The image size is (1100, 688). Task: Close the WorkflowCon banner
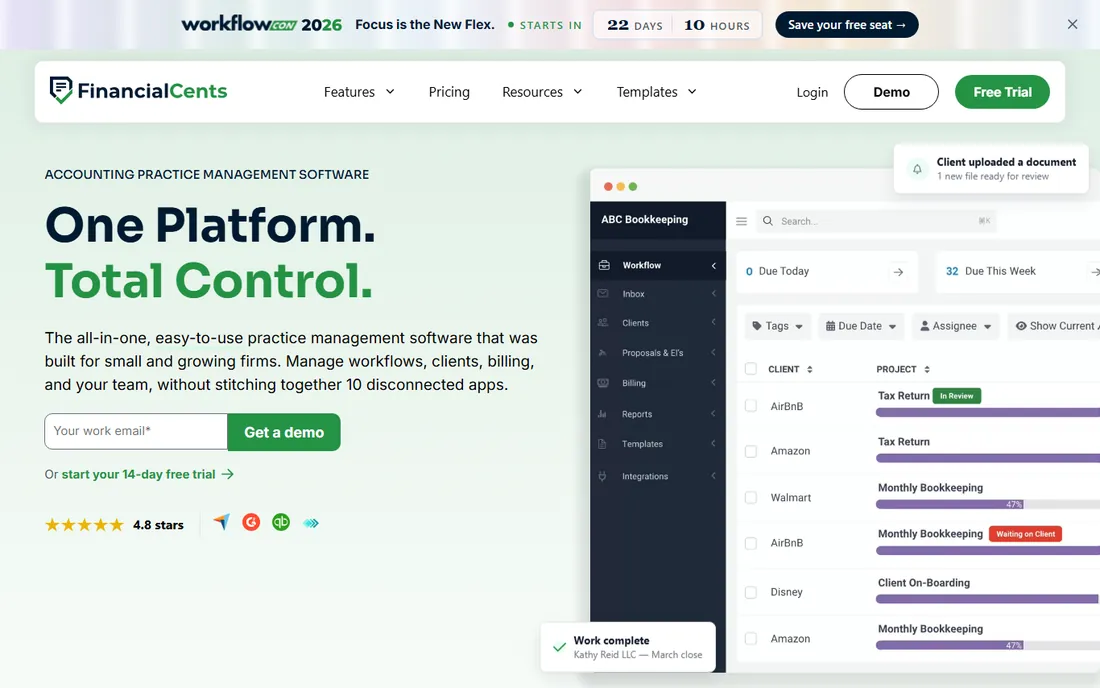pos(1072,25)
